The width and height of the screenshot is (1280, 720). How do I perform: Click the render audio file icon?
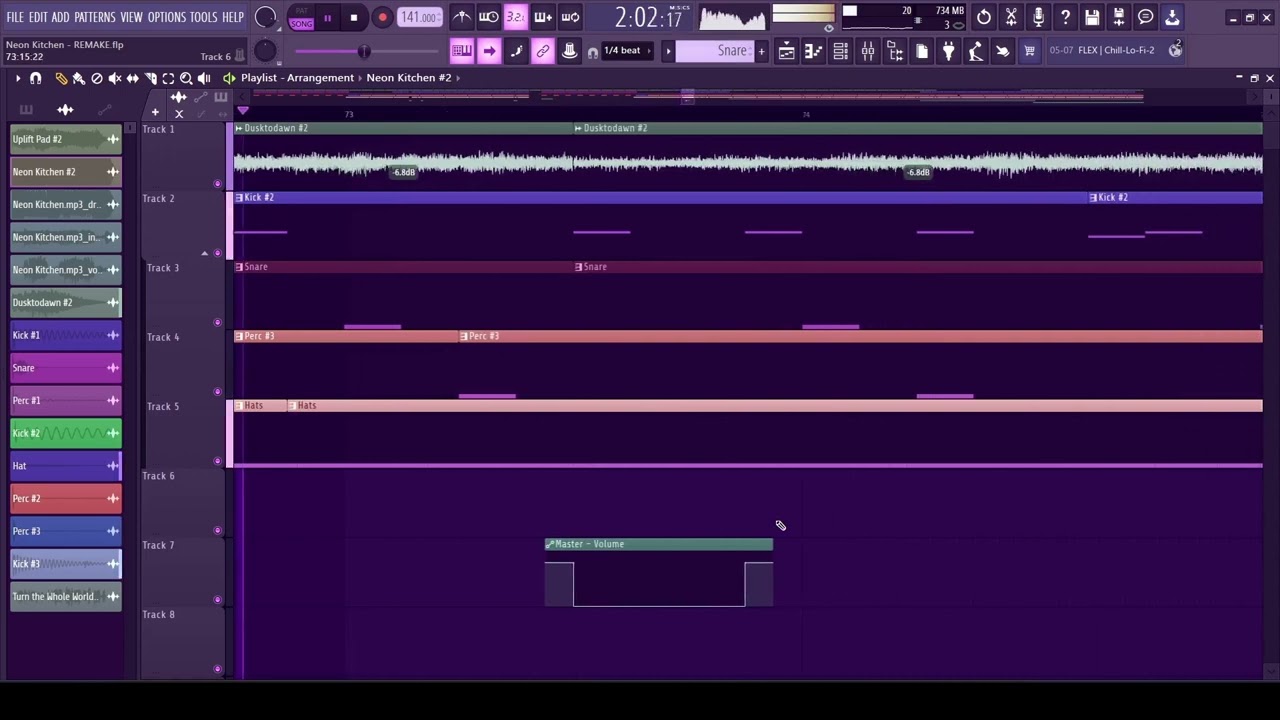(x=1119, y=17)
